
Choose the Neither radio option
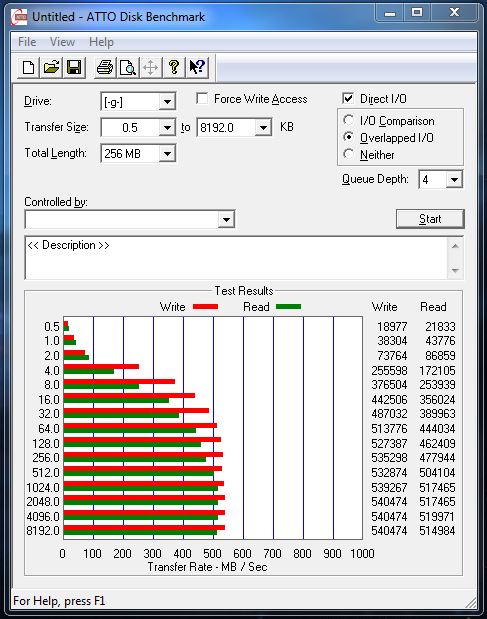(348, 154)
